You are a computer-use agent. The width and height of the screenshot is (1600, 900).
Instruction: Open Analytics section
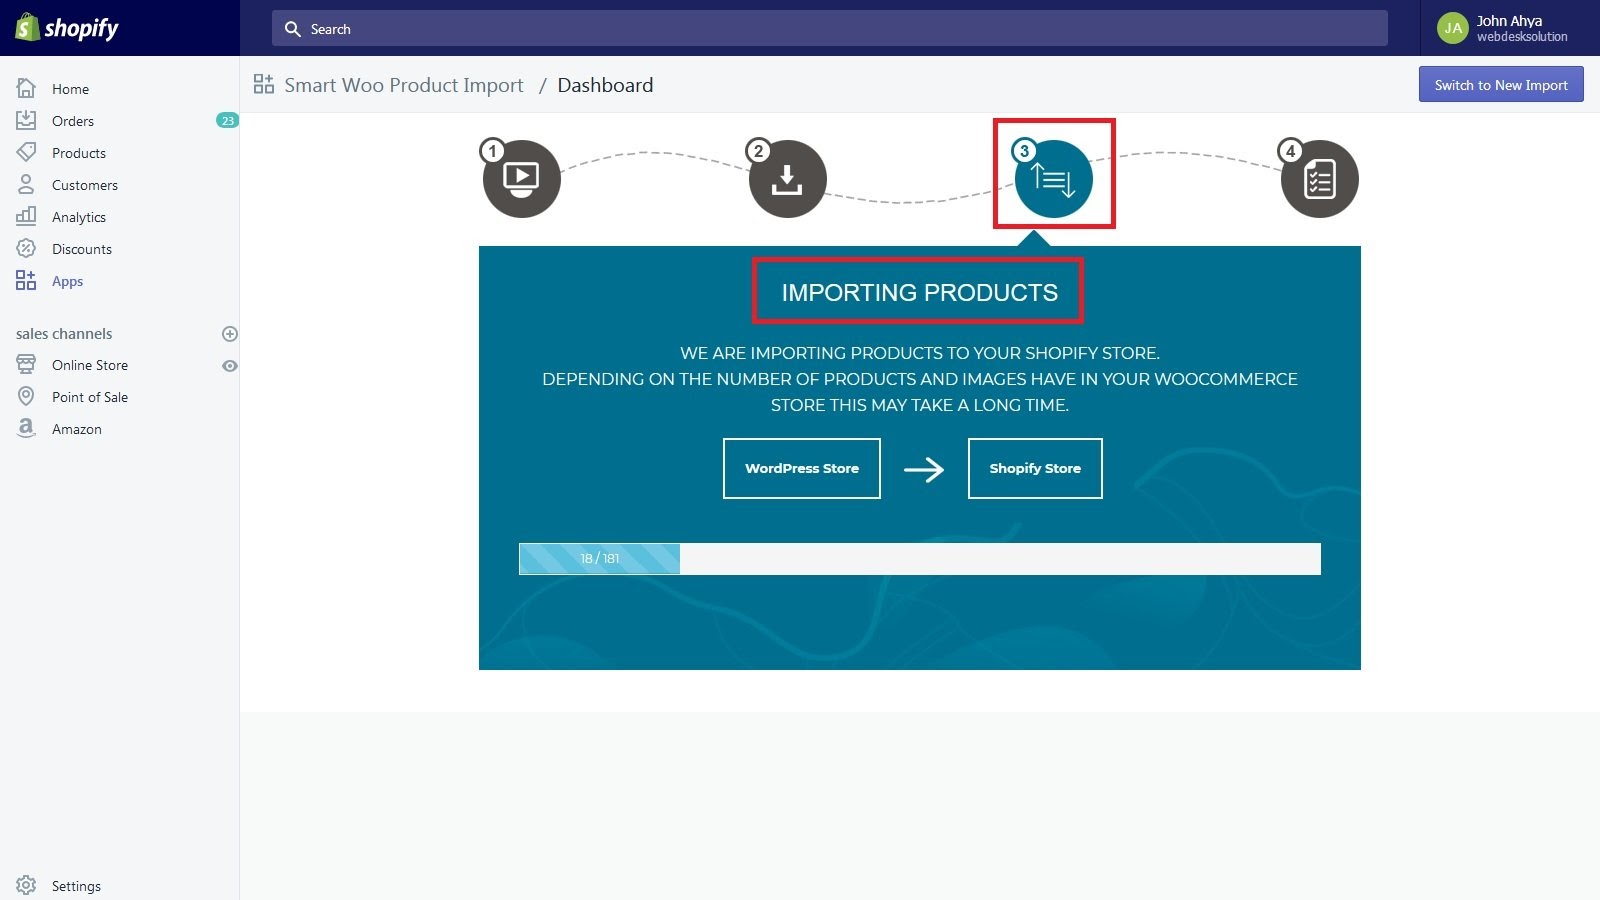[79, 217]
